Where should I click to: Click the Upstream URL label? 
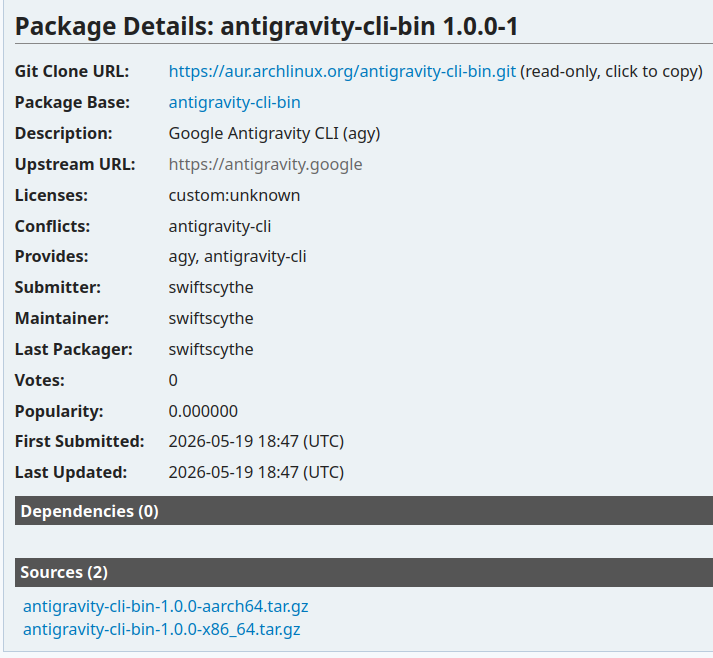click(75, 164)
